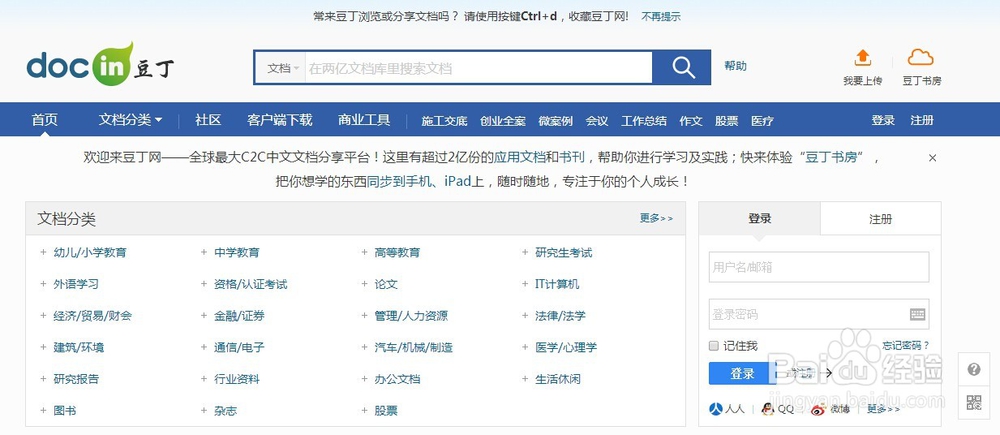
Task: Open the 通信/电子 category
Action: pos(239,348)
